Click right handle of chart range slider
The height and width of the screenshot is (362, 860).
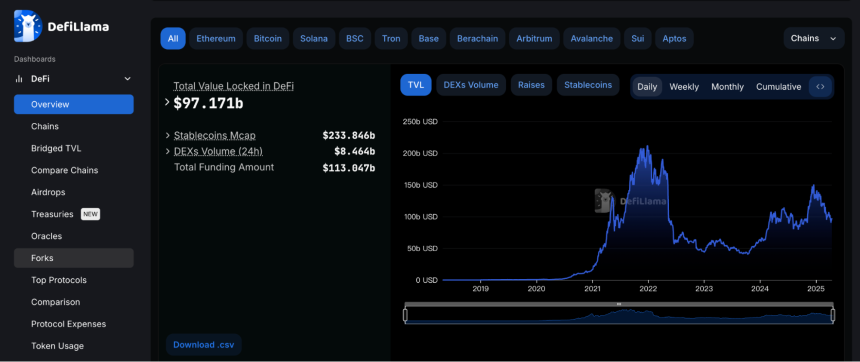[x=833, y=315]
